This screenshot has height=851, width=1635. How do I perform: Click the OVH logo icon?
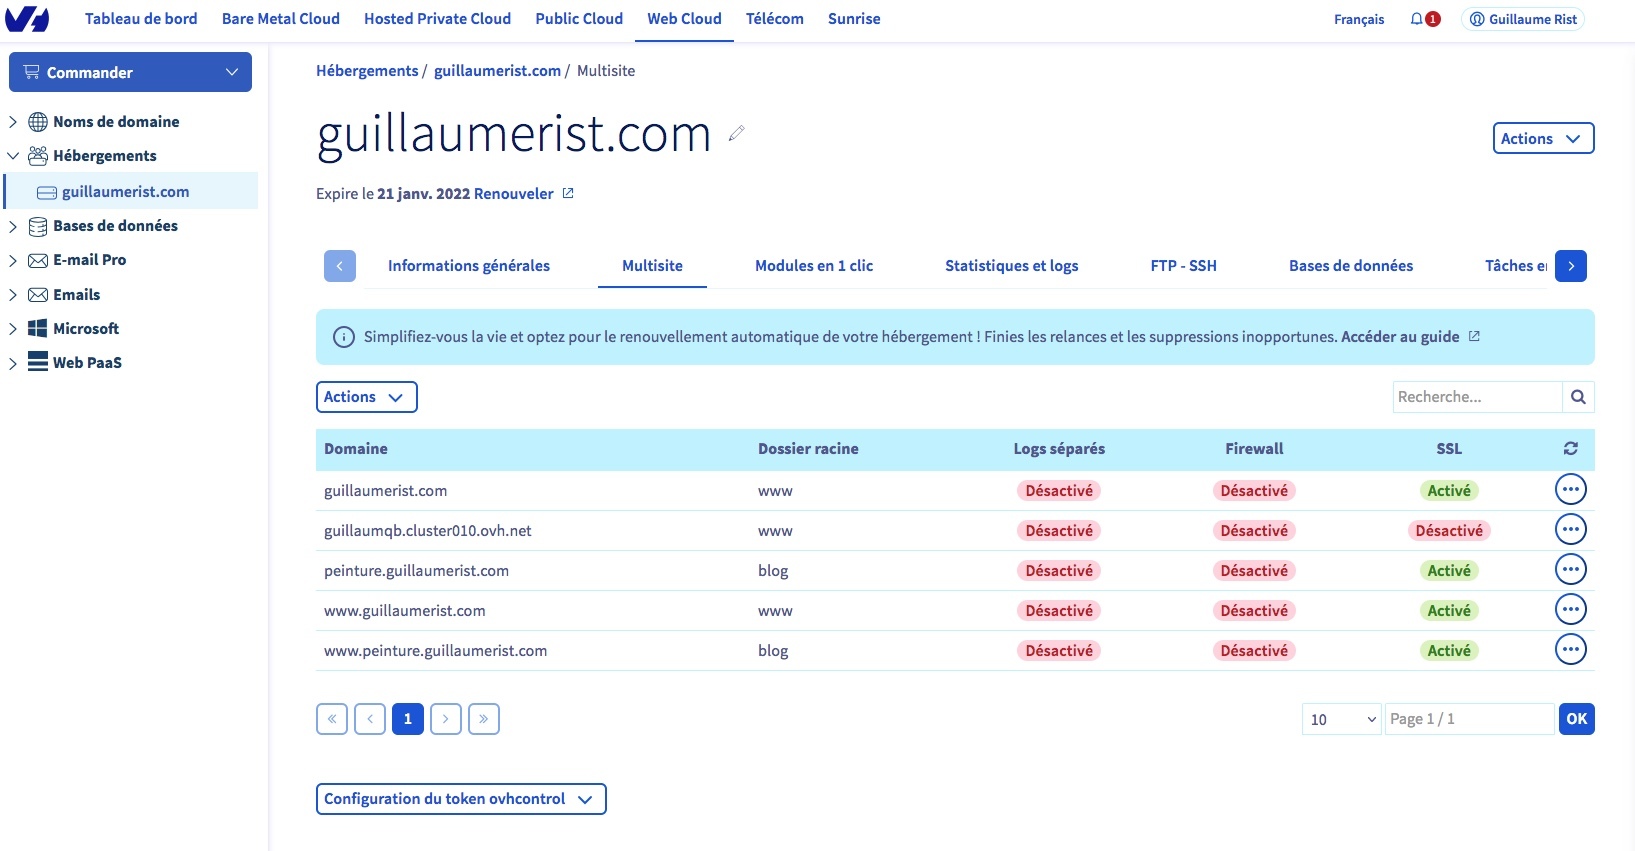(x=27, y=19)
